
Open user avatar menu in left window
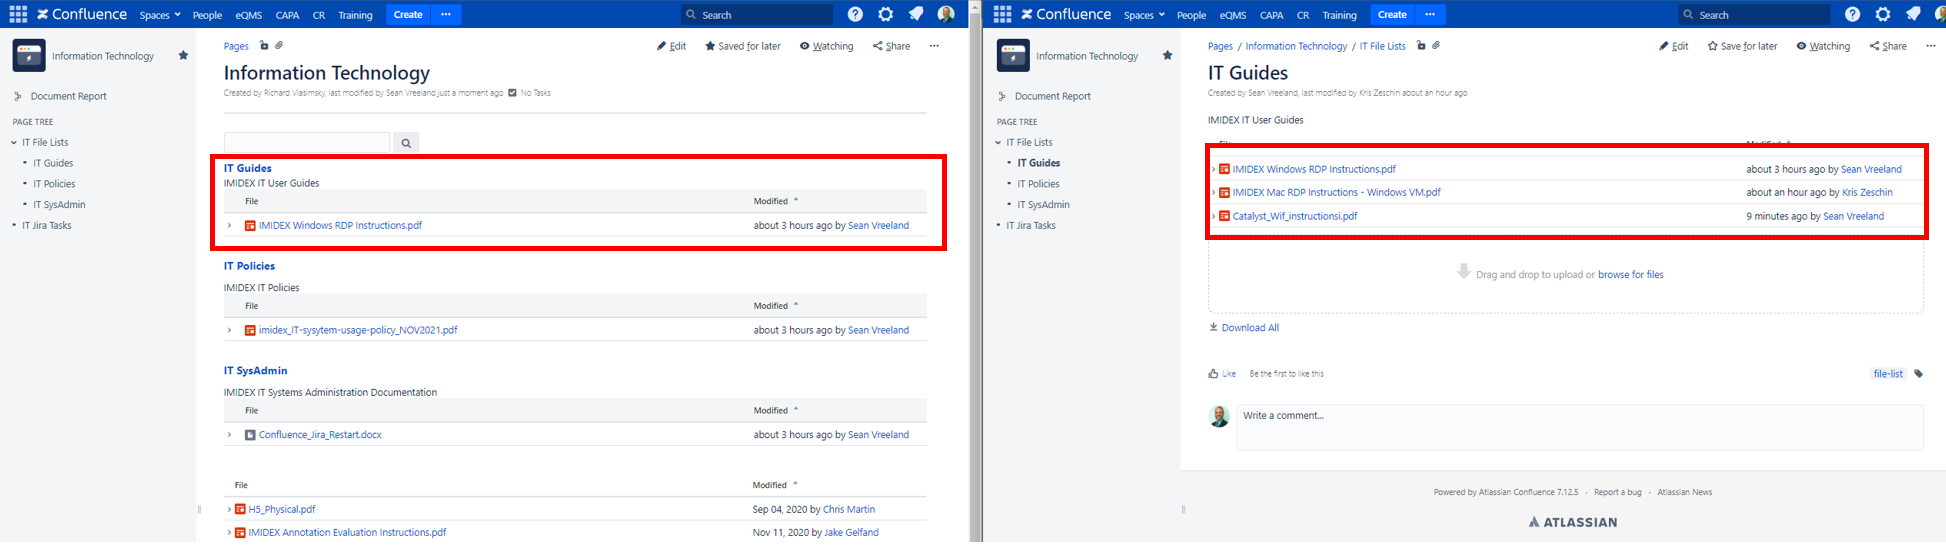[x=945, y=15]
